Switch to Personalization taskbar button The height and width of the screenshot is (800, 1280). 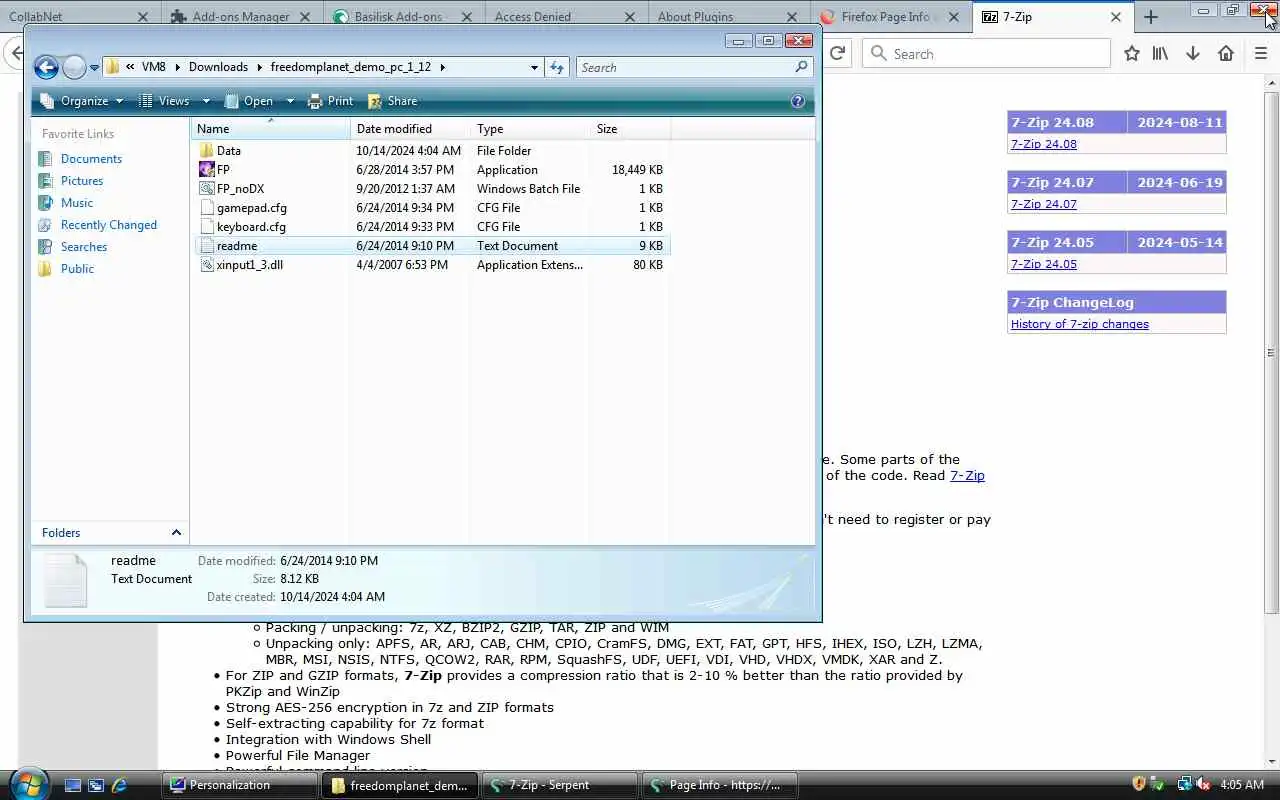coord(240,785)
